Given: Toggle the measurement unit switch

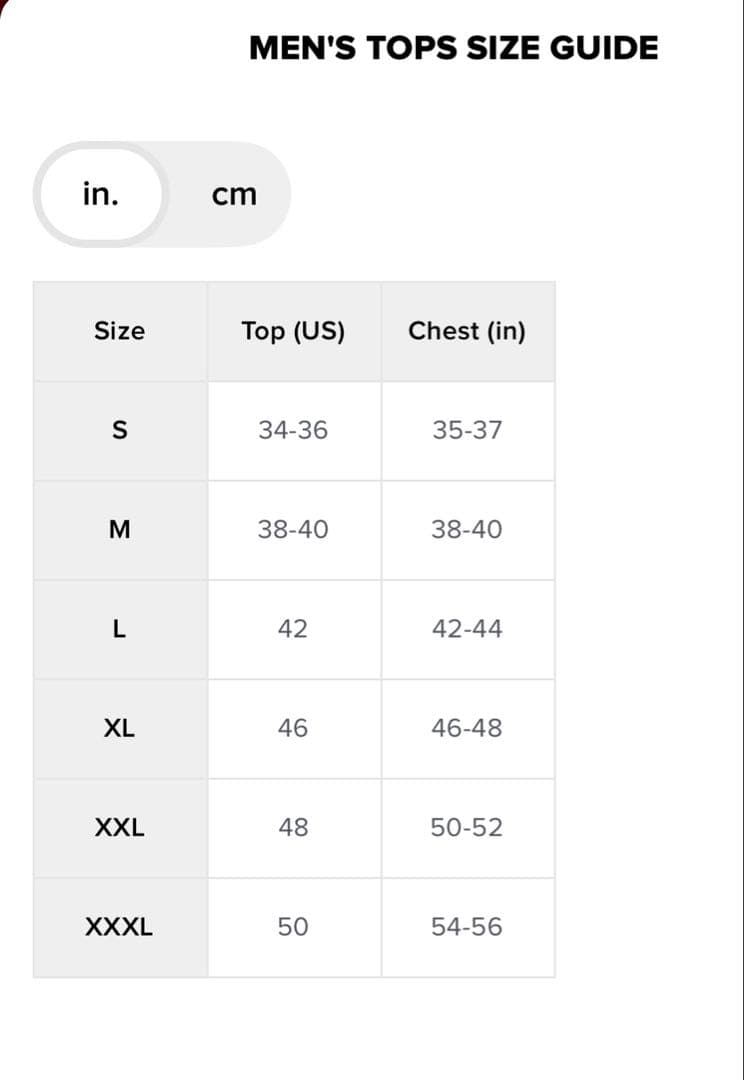Looking at the screenshot, I should point(163,194).
